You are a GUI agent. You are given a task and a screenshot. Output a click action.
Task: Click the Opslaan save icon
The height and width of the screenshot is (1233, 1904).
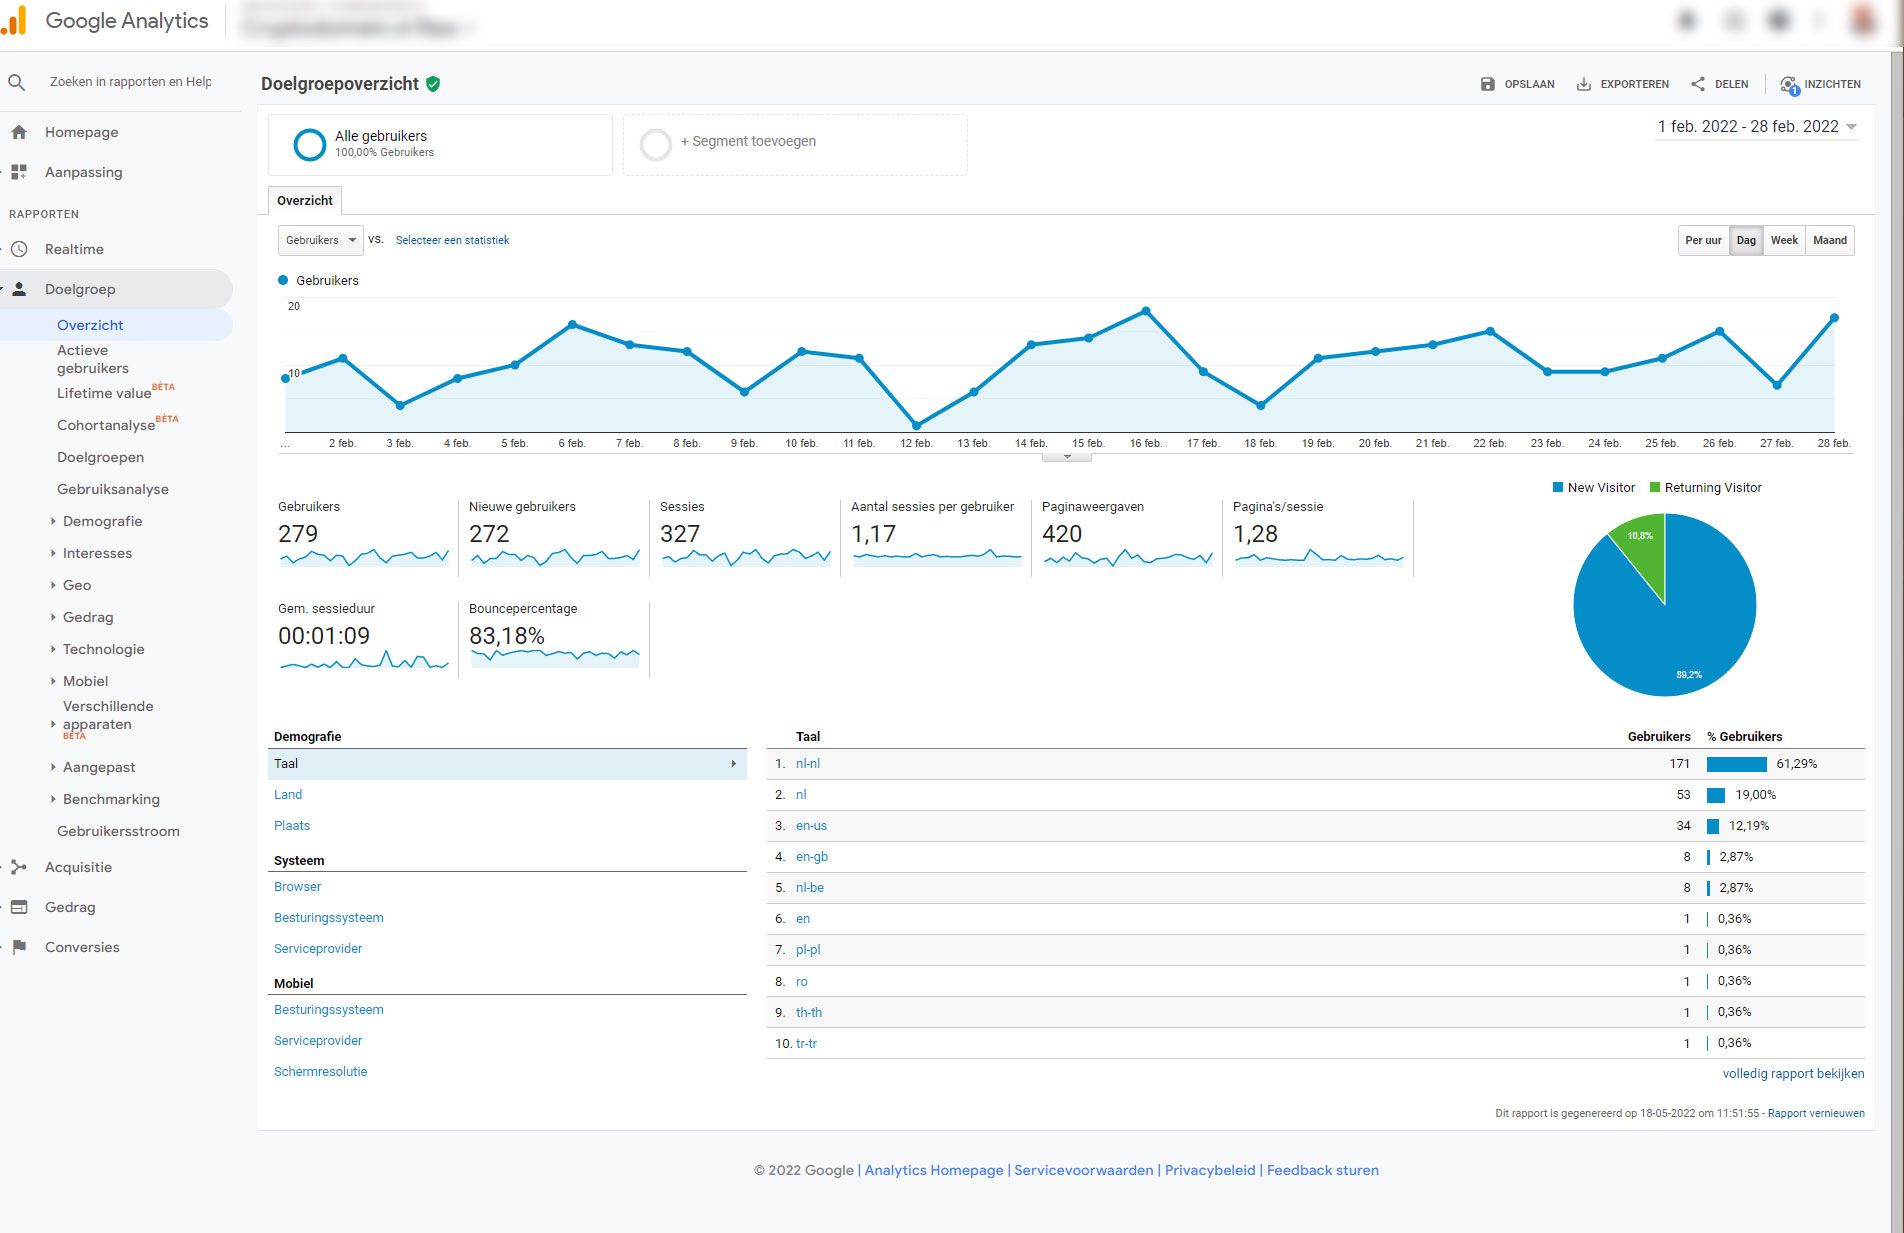[x=1488, y=84]
